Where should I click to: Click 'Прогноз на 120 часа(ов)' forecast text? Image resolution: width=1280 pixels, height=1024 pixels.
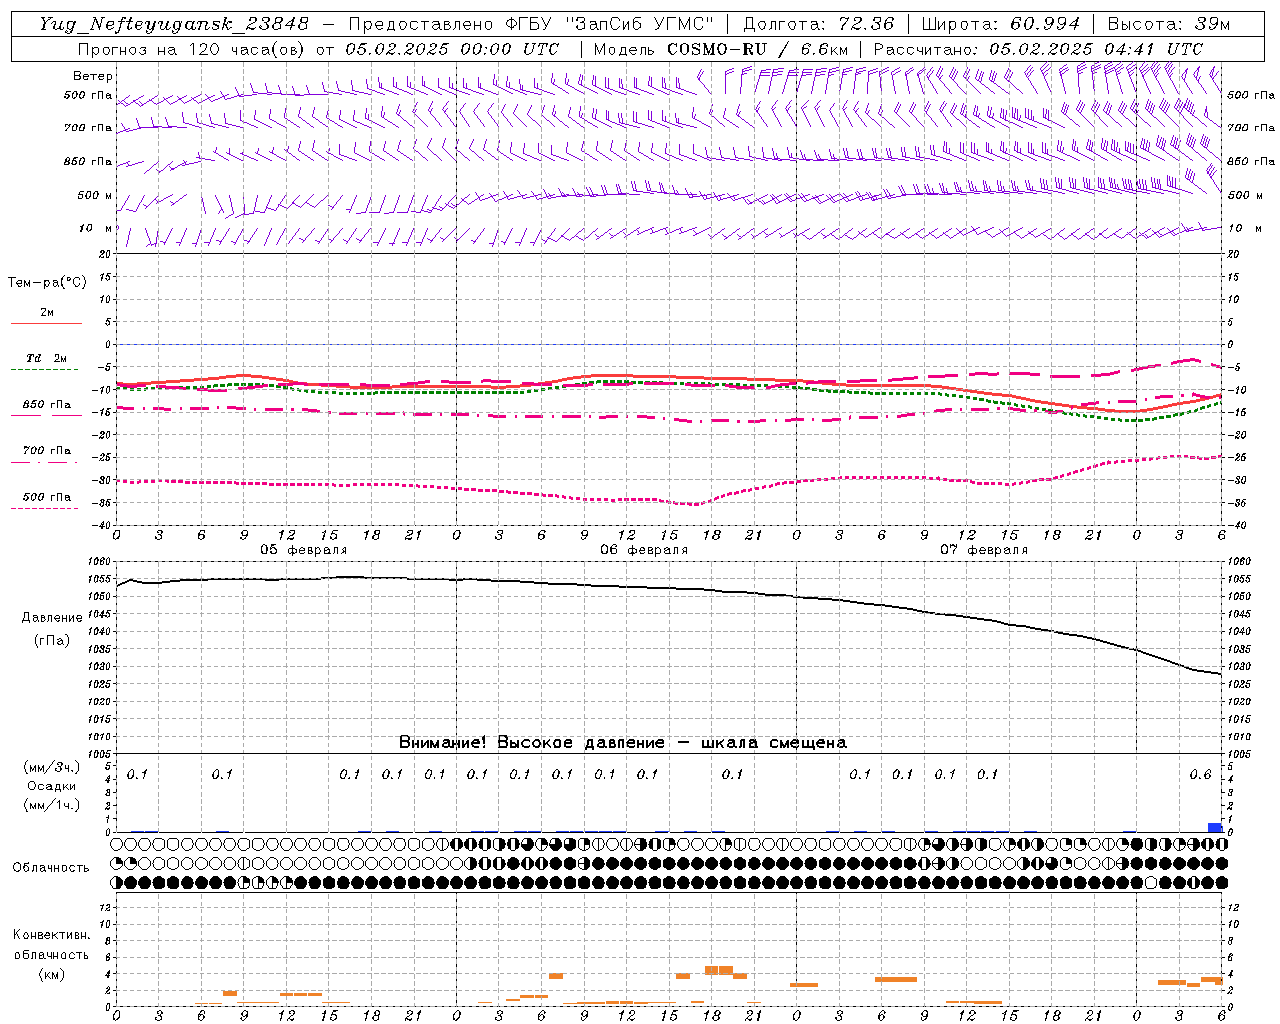coord(193,49)
